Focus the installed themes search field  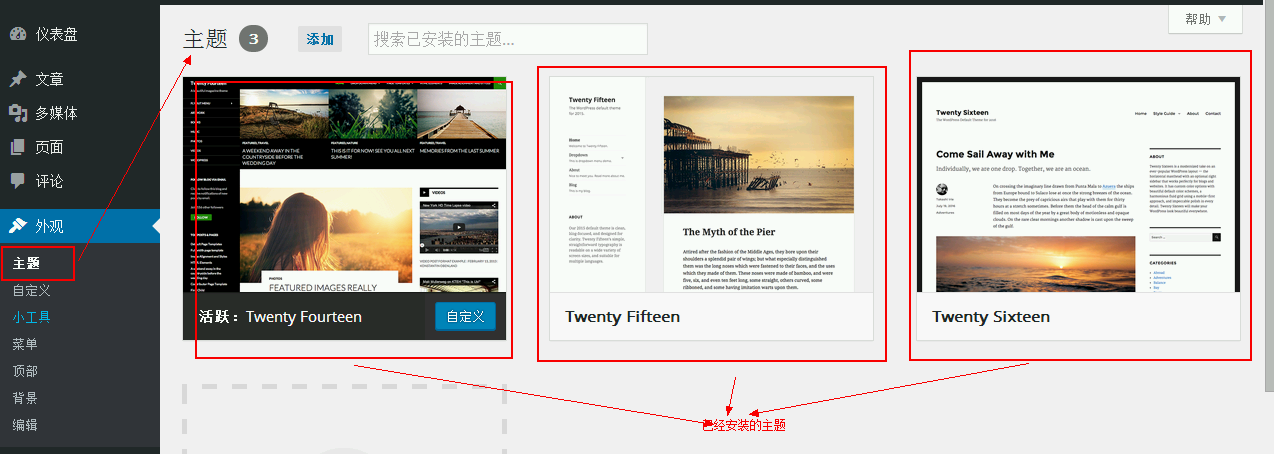tap(507, 39)
